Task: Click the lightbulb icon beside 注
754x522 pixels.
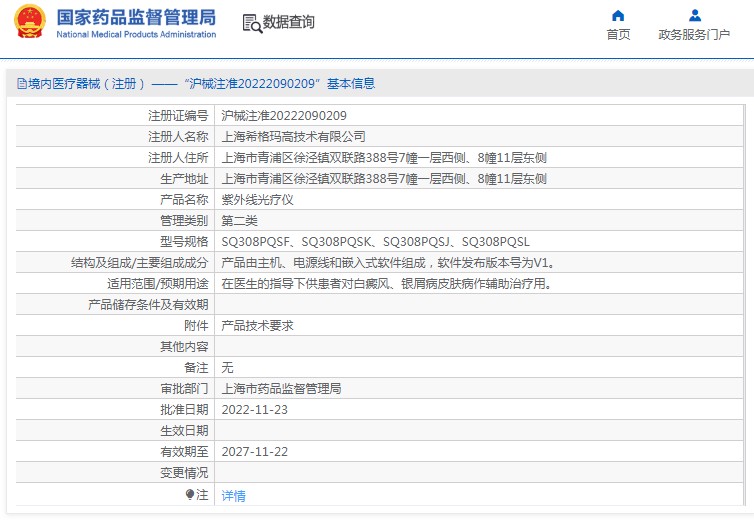Action: click(x=189, y=494)
